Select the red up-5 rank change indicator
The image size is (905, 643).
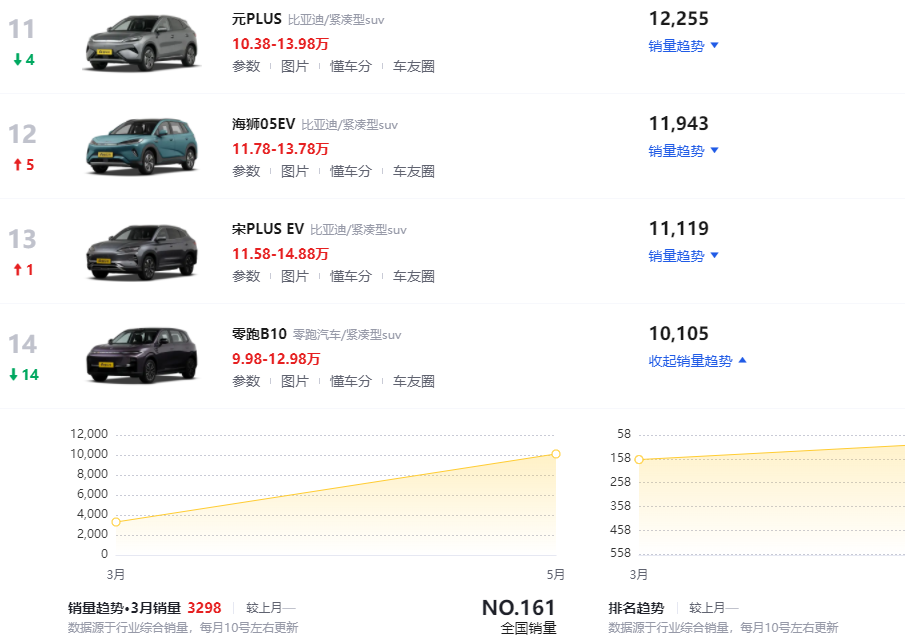(x=24, y=165)
